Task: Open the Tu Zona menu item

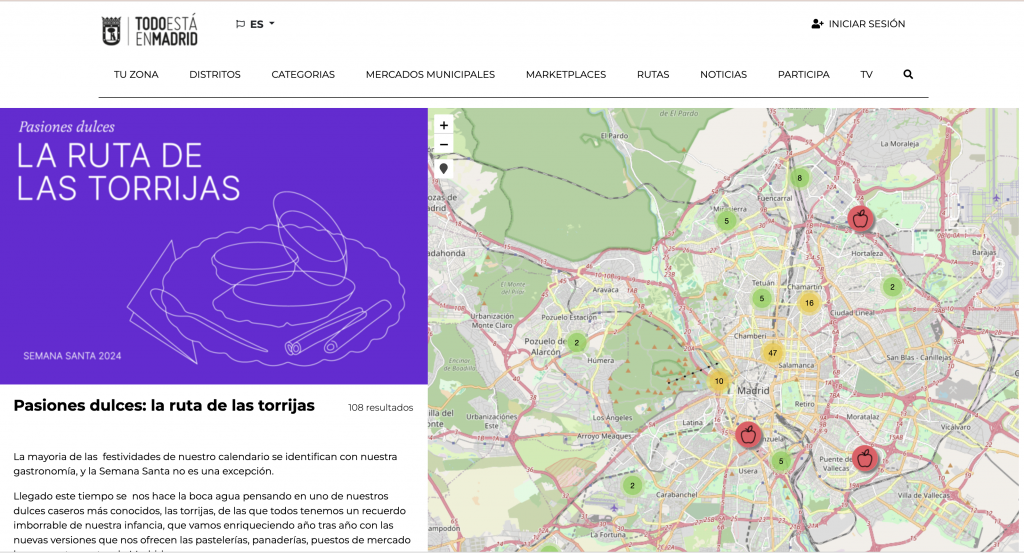Action: pos(136,74)
